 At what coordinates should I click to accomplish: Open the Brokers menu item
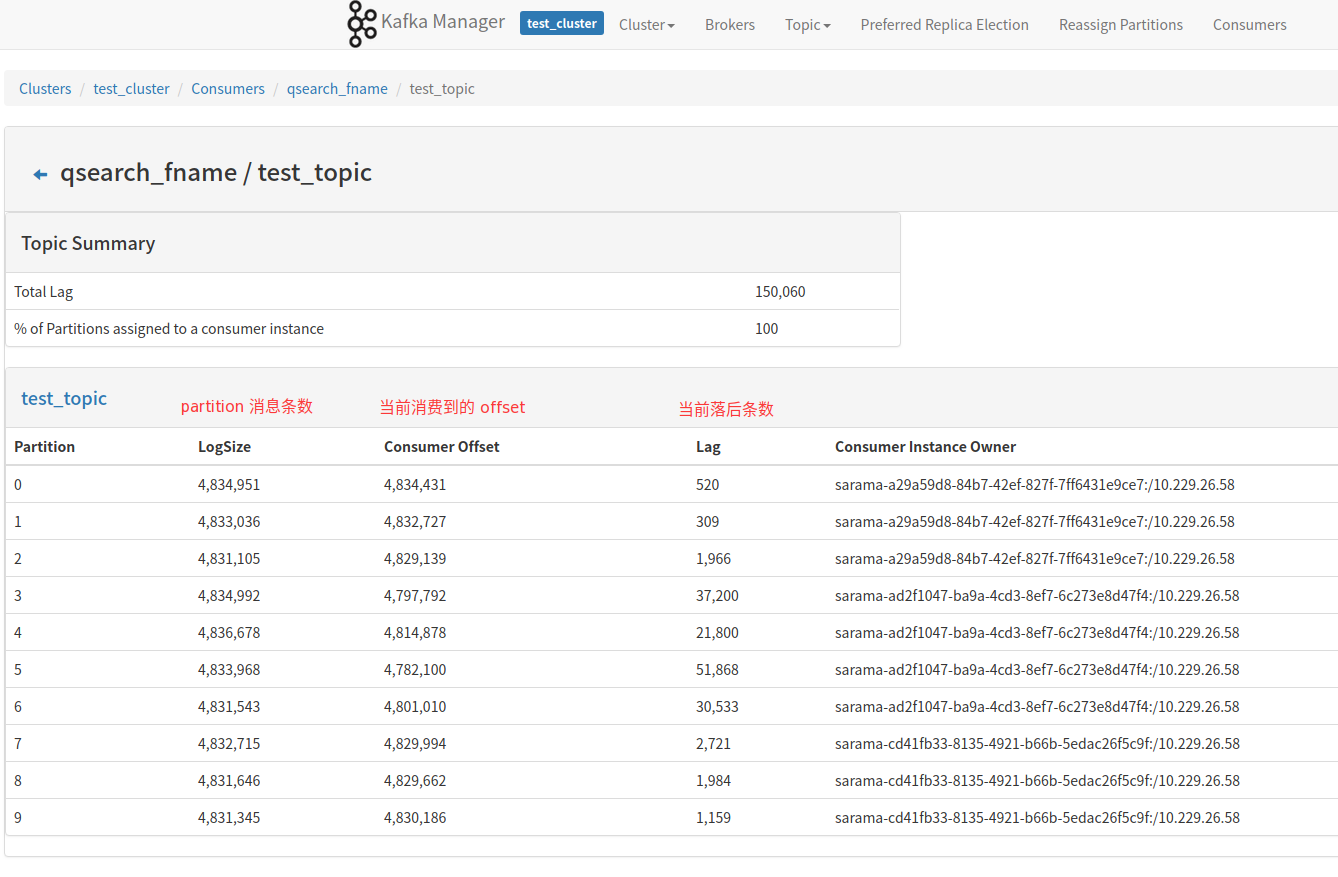(730, 25)
